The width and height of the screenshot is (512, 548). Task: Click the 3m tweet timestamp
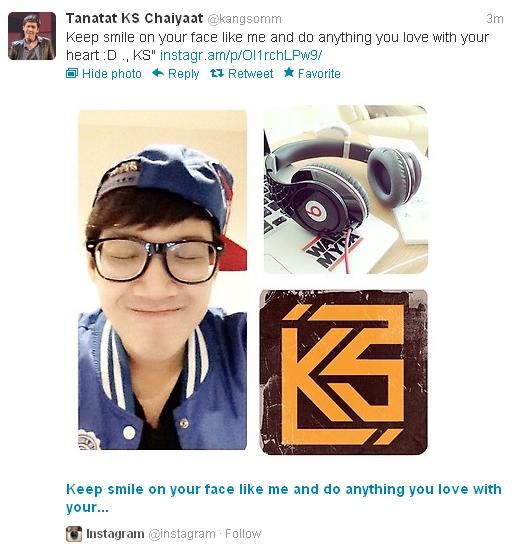click(x=495, y=19)
